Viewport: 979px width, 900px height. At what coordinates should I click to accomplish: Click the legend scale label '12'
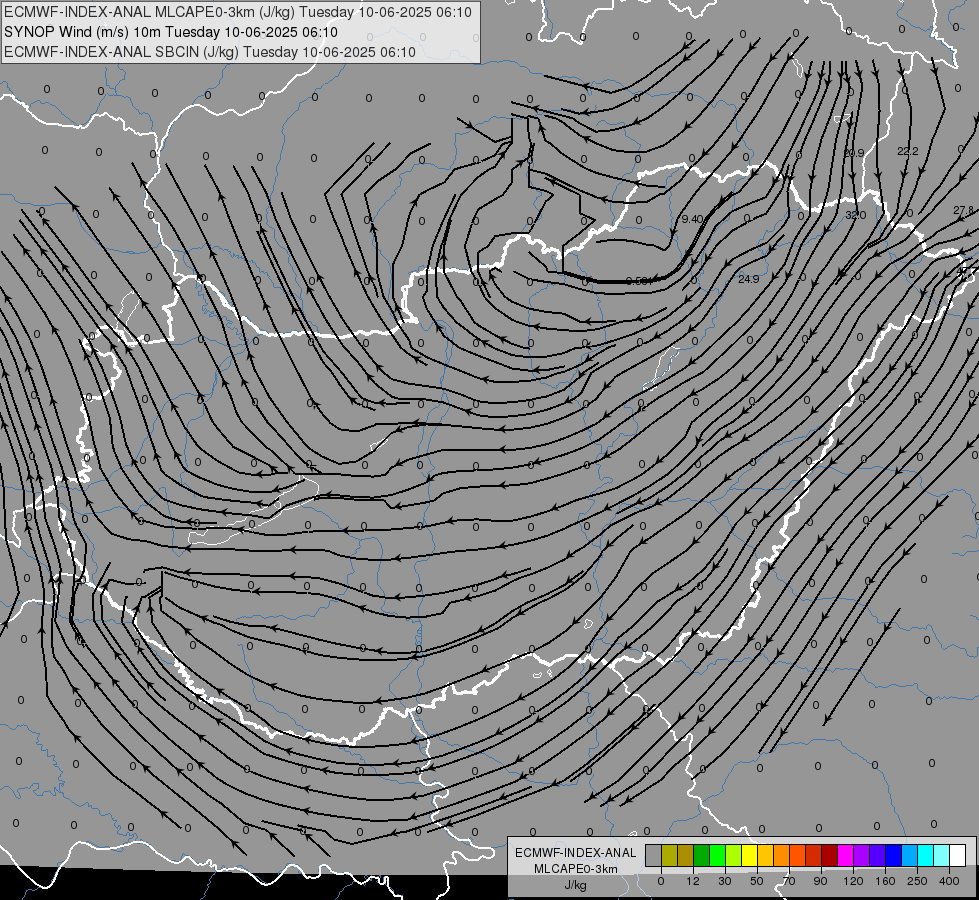(x=692, y=881)
